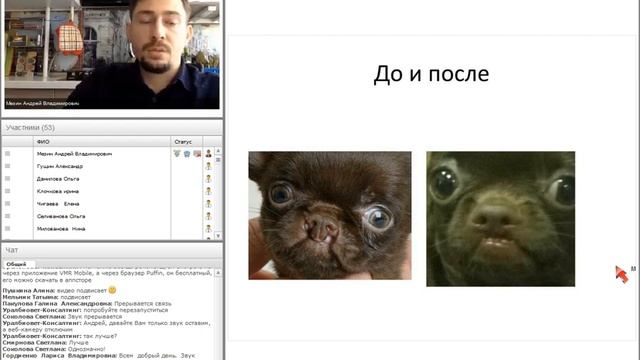Select participant Селиванова Ольга in the list
The image size is (640, 360).
[x=61, y=216]
